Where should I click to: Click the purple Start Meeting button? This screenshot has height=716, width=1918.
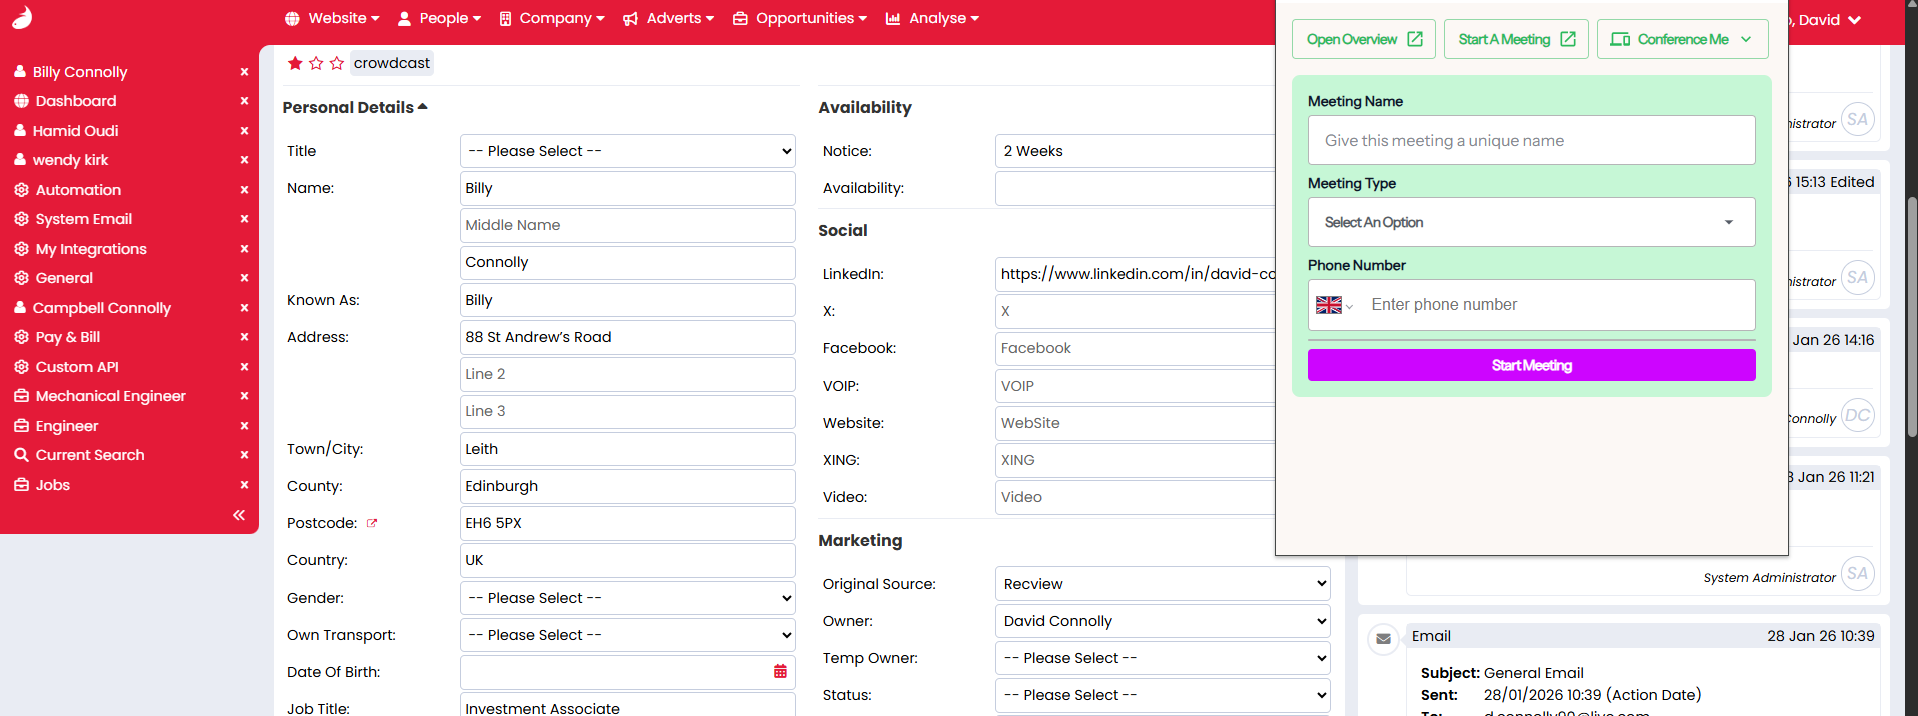[x=1530, y=365]
